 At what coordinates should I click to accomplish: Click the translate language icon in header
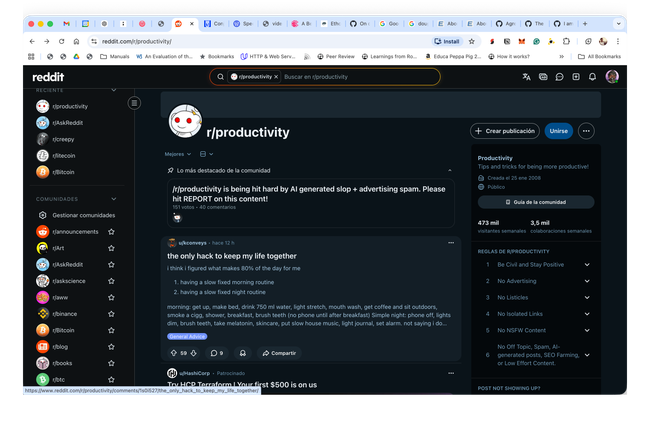[x=526, y=76]
